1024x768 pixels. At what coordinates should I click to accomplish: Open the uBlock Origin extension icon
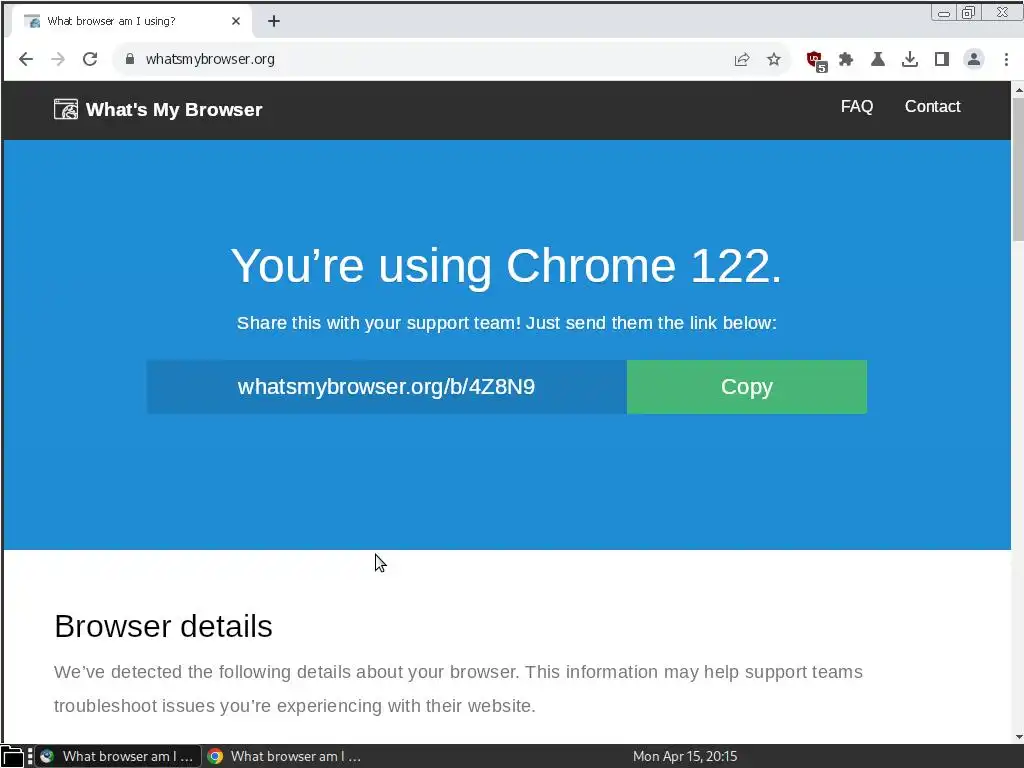[x=816, y=61]
